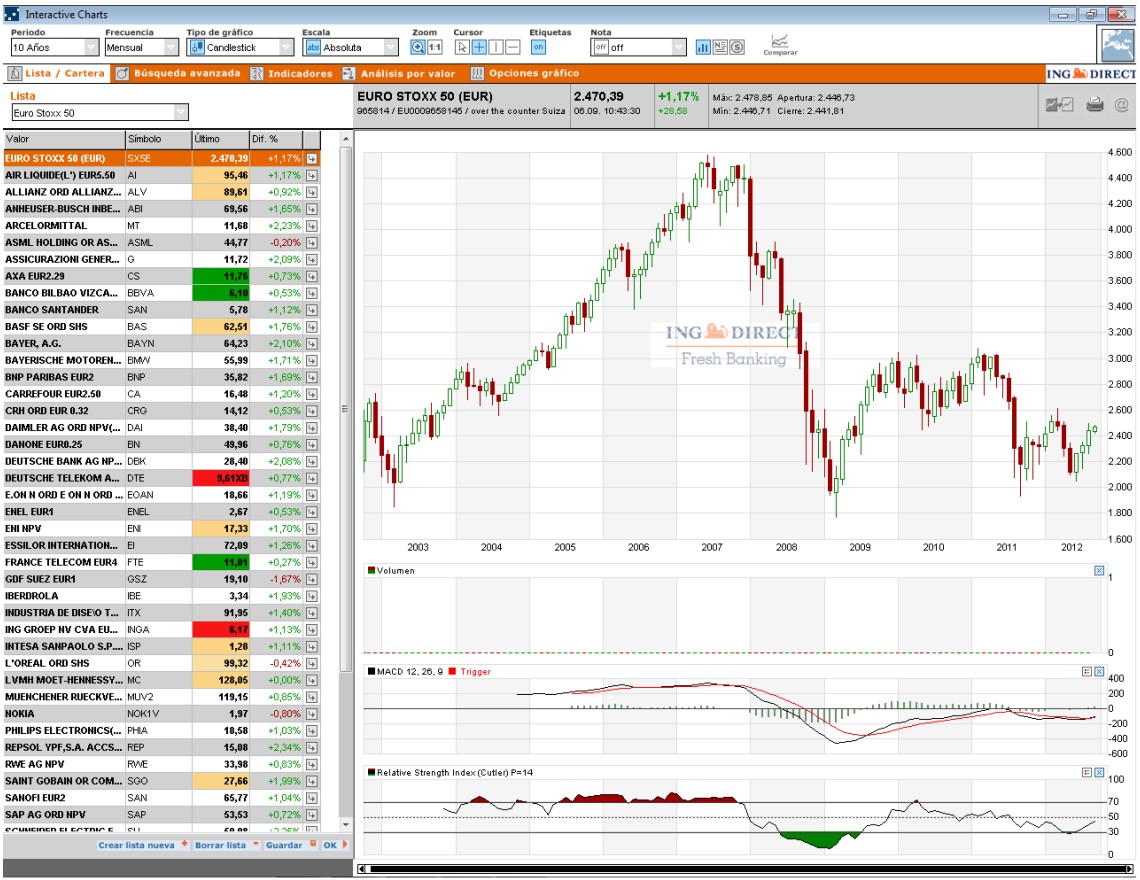Click the chart arrow icon for DAIMLER AG row

coord(312,428)
